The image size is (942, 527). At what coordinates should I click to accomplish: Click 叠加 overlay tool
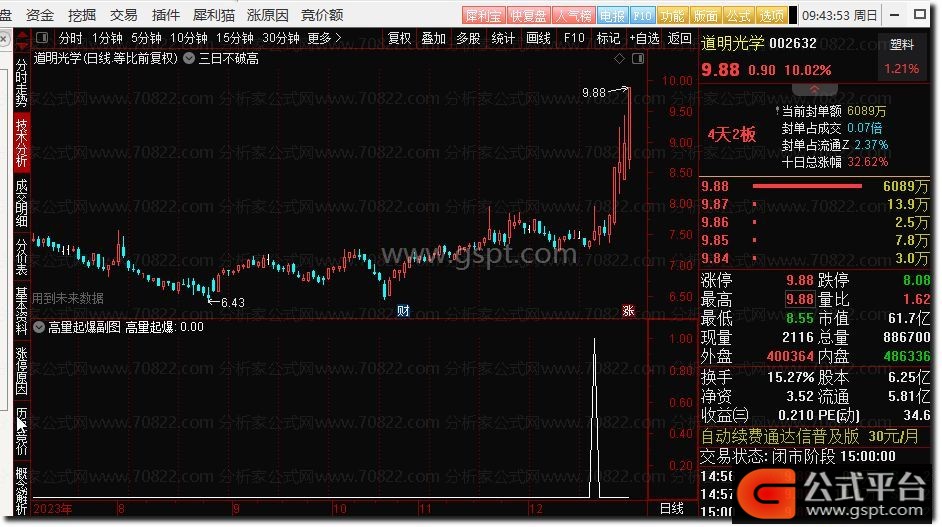pyautogui.click(x=433, y=38)
